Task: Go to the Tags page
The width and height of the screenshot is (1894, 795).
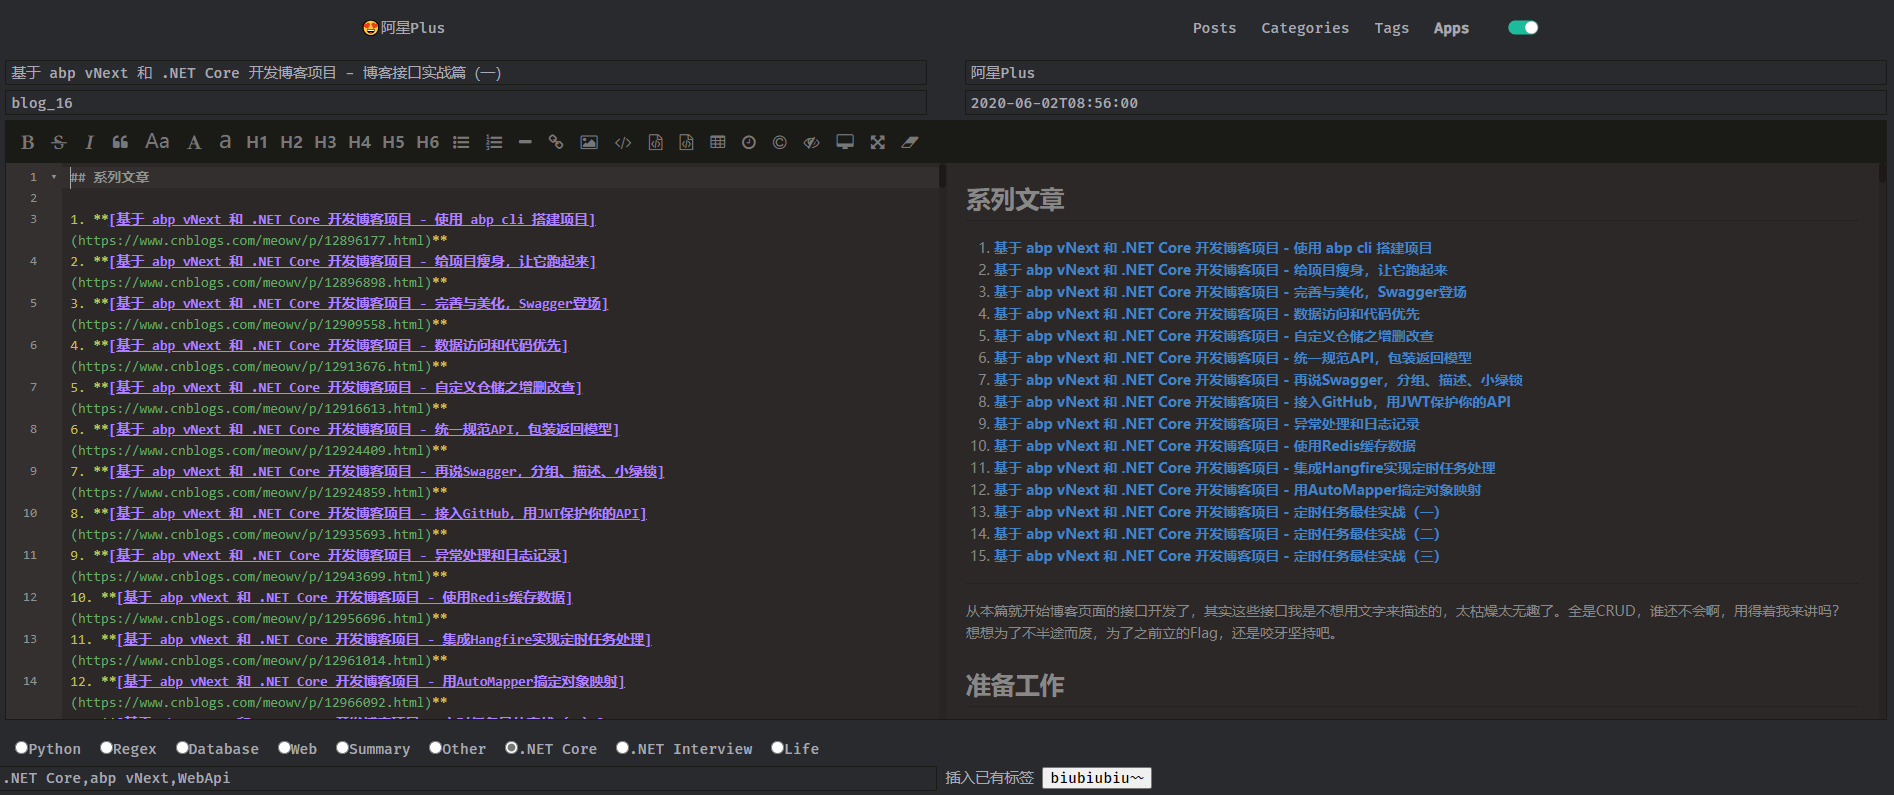Action: click(x=1391, y=28)
